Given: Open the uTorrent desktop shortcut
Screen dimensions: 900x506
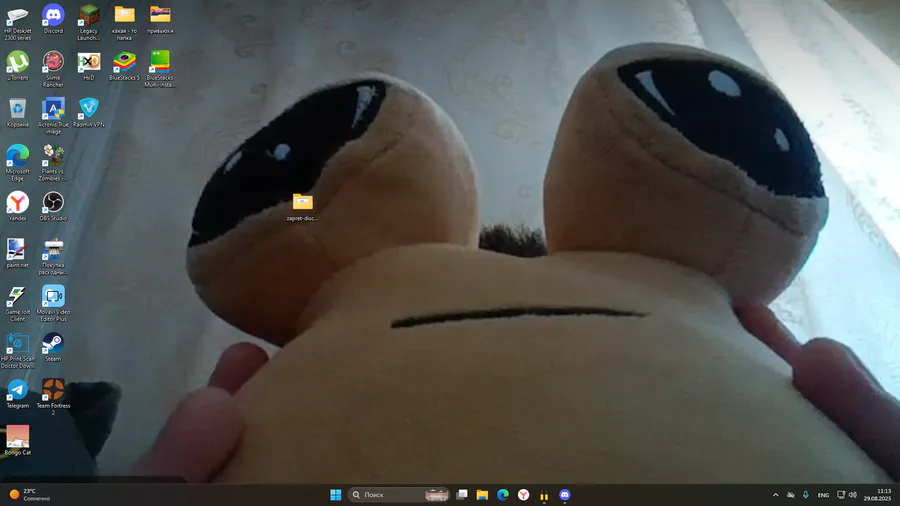Looking at the screenshot, I should pos(18,65).
